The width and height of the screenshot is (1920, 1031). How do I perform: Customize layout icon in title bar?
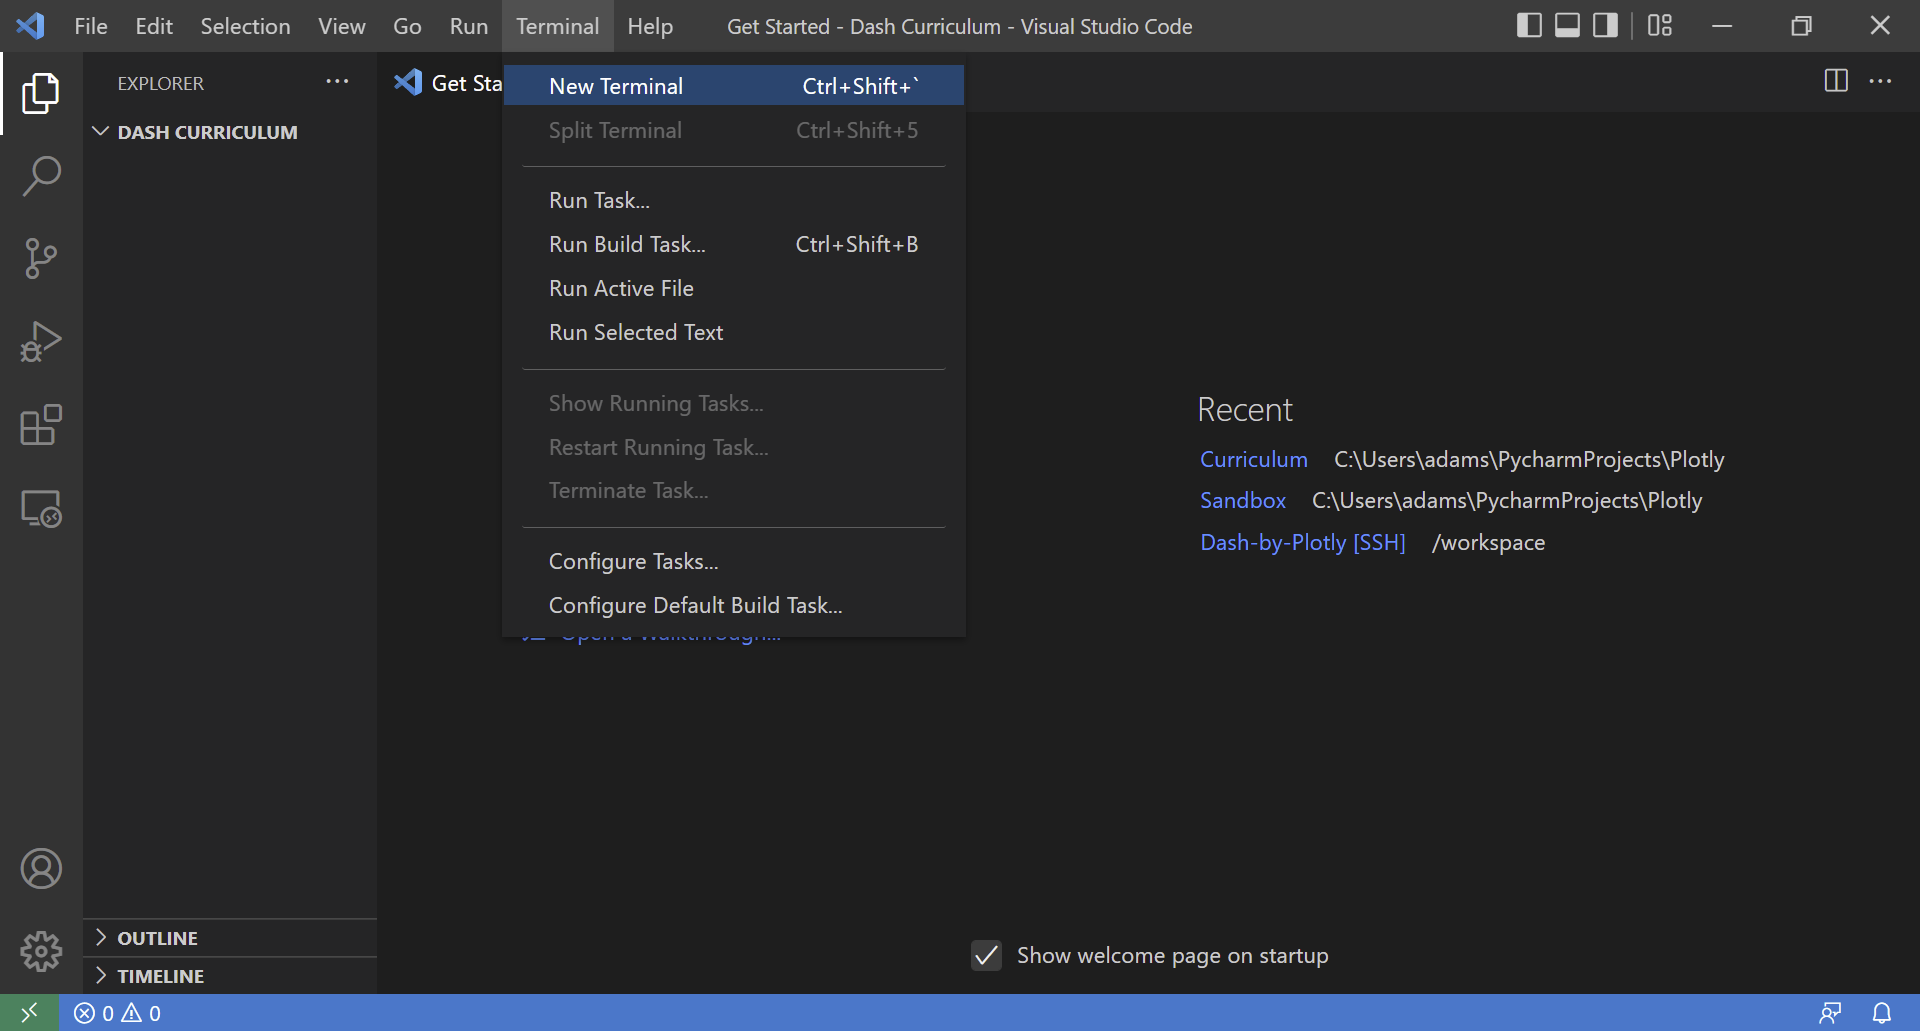pyautogui.click(x=1660, y=26)
